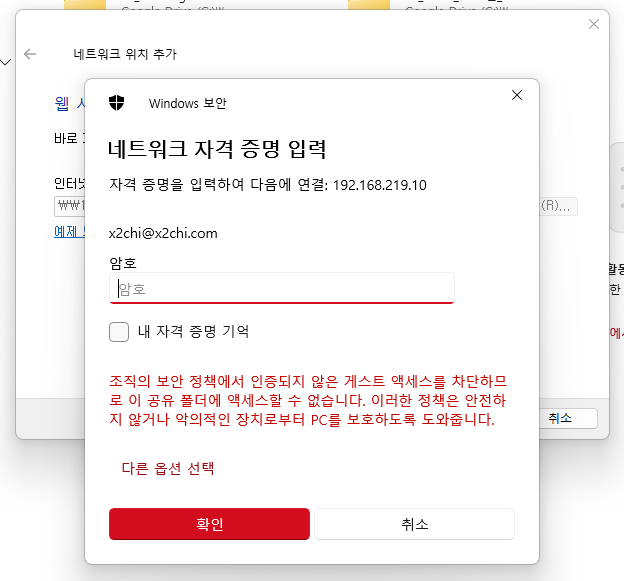Open the 예제 link in the wizard

coord(69,232)
